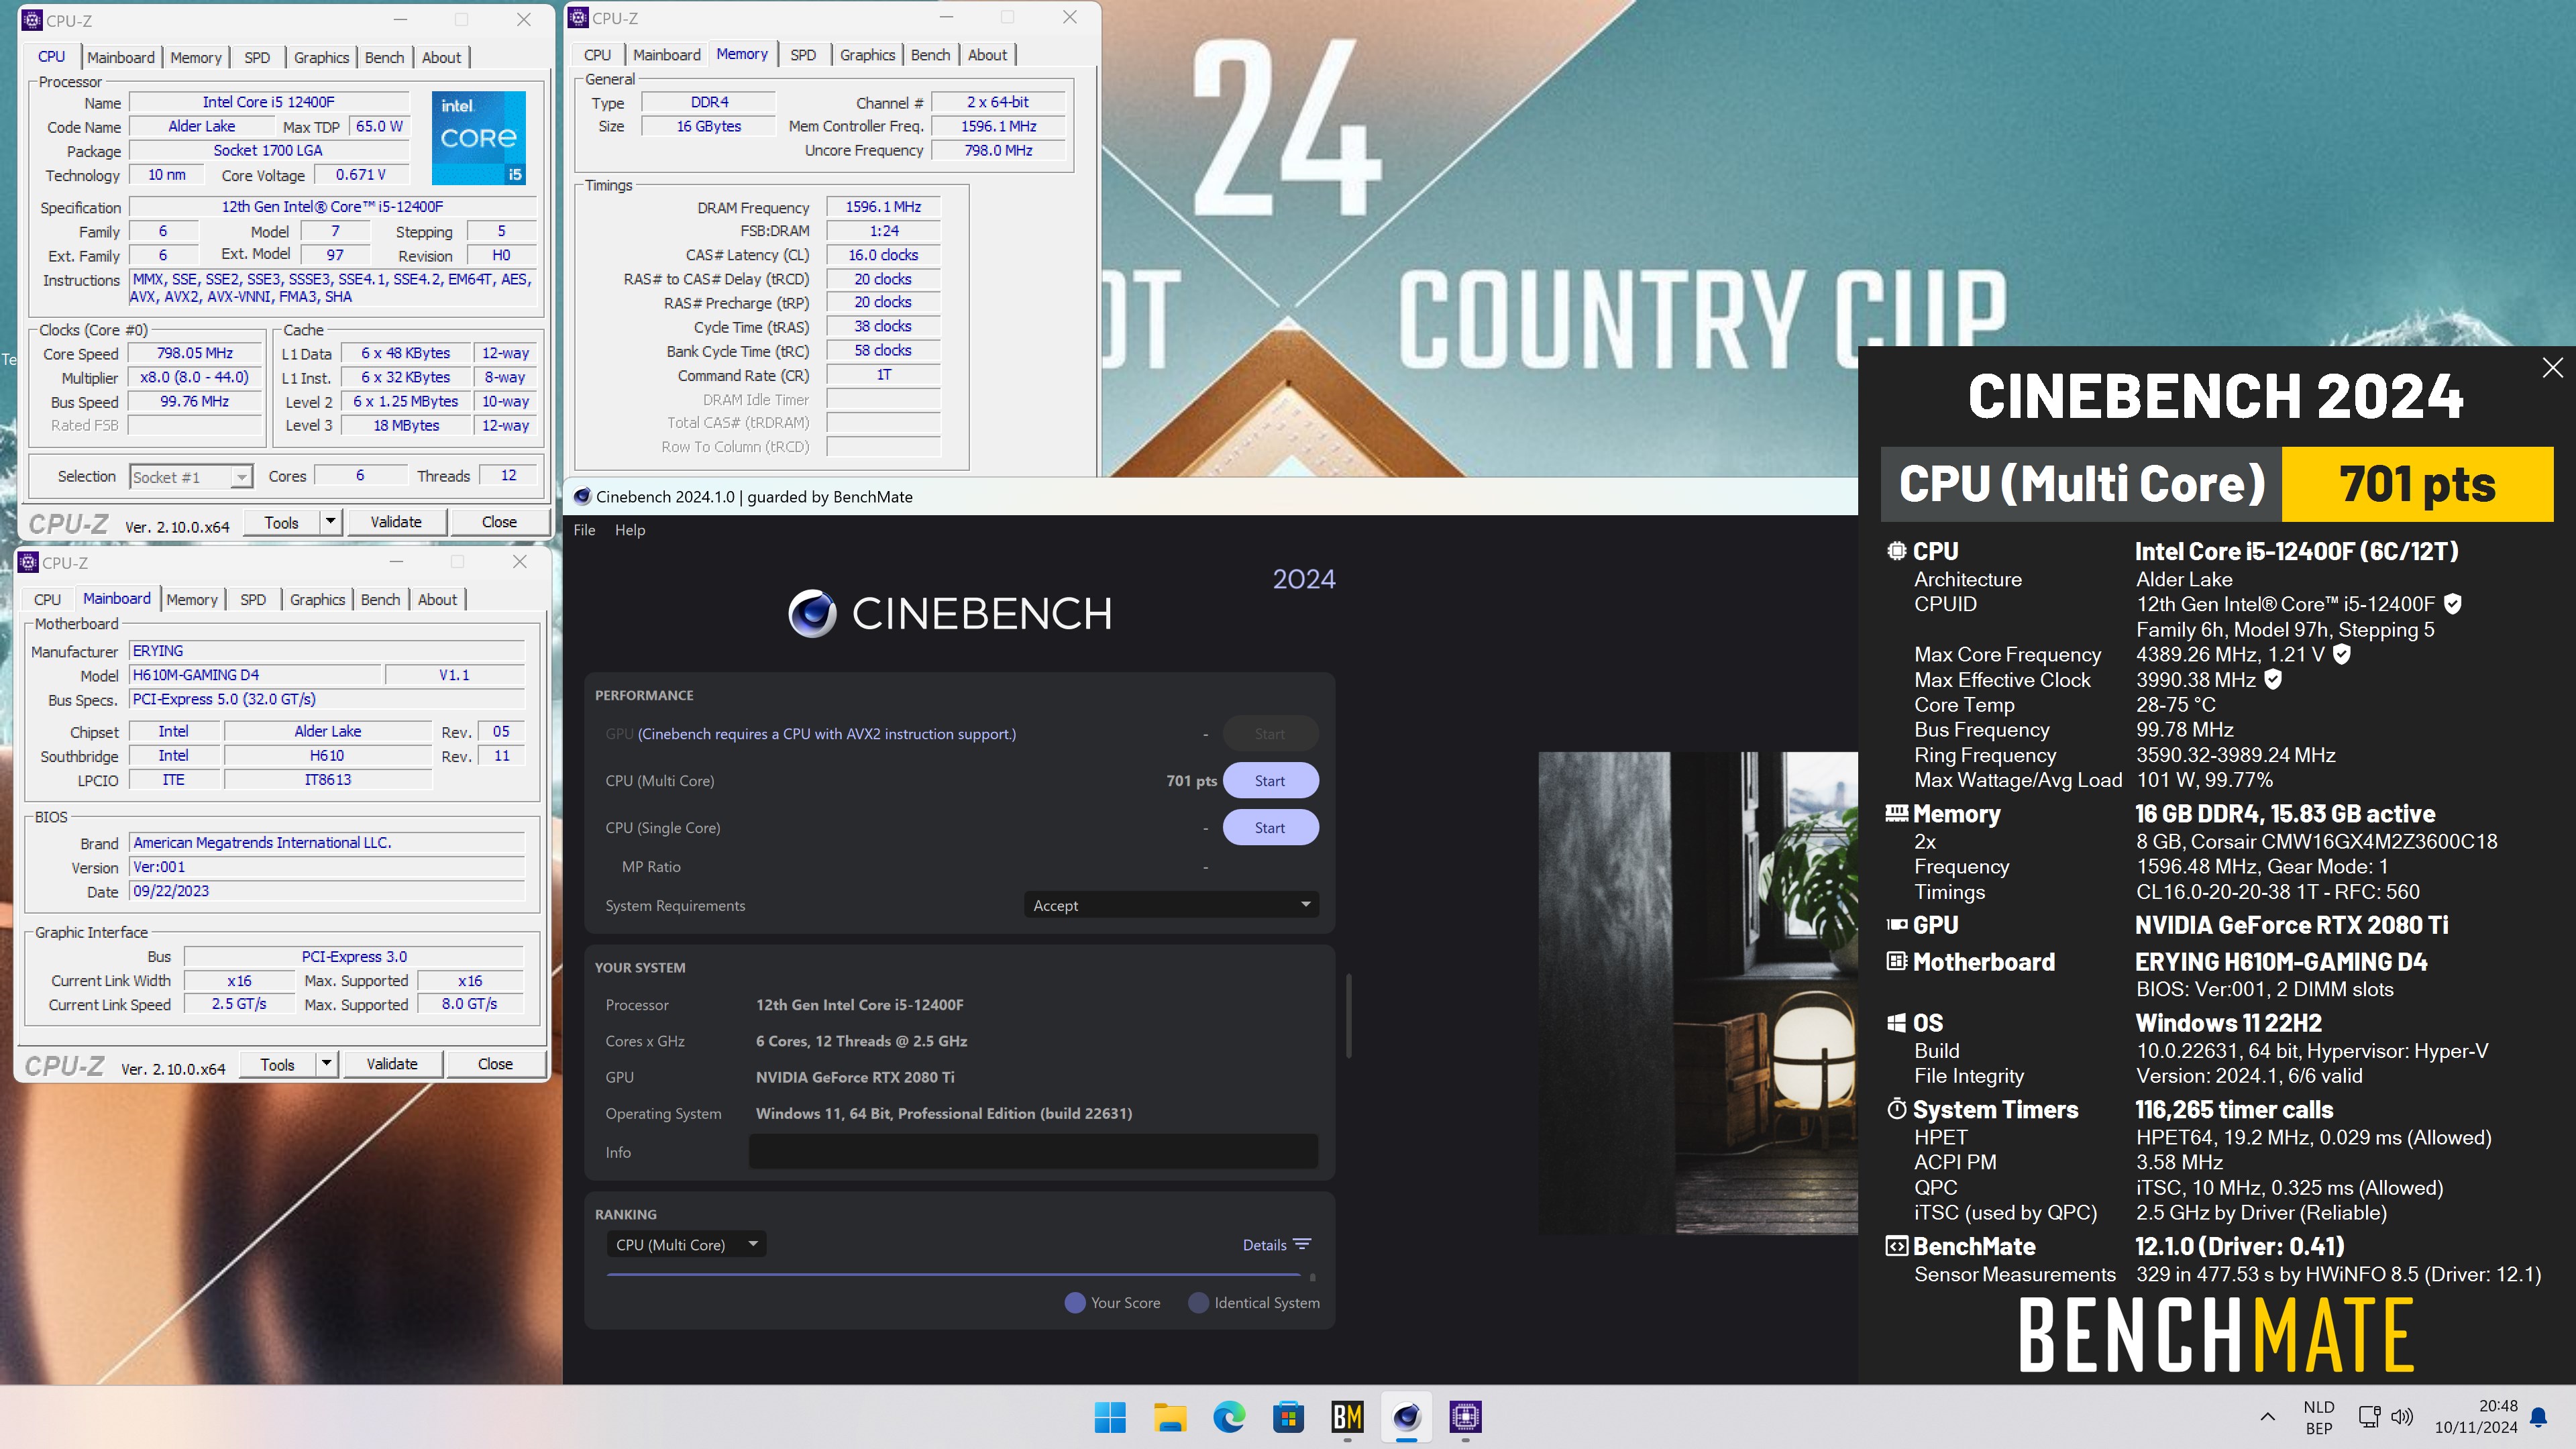Screen dimensions: 2576x1449
Task: Show hidden system tray icons
Action: [x=2267, y=1416]
